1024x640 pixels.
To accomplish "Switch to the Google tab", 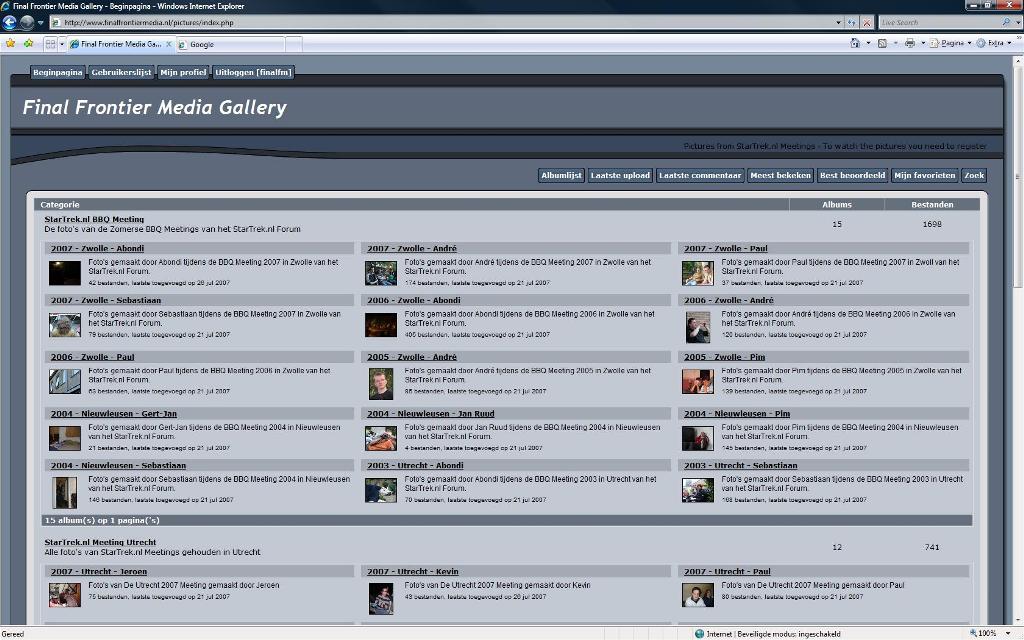I will [231, 44].
